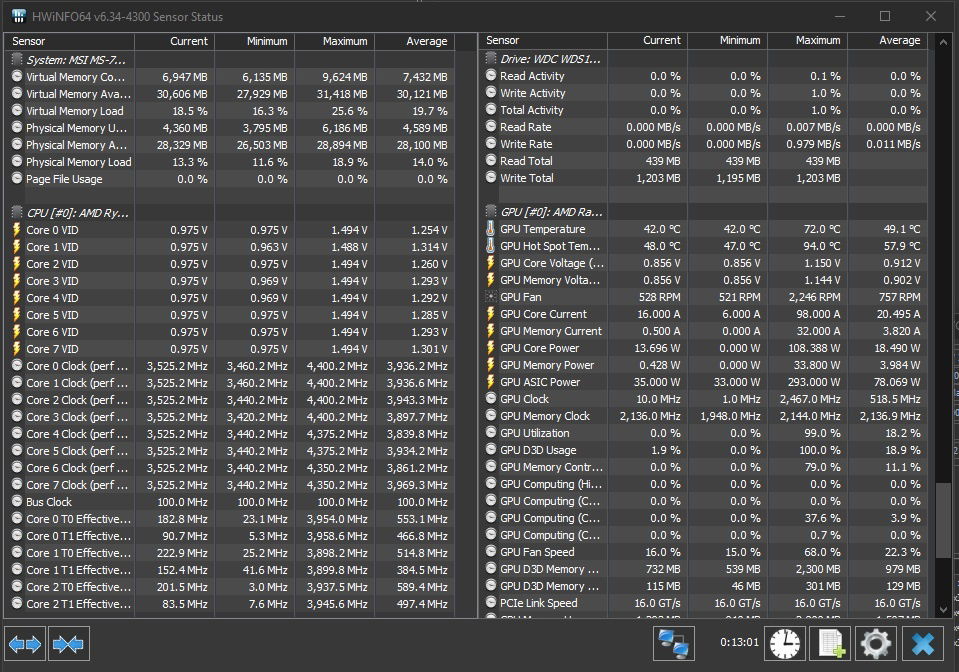
Task: Collapse the GPU [#0]: AMD Radeon group
Action: 491,212
